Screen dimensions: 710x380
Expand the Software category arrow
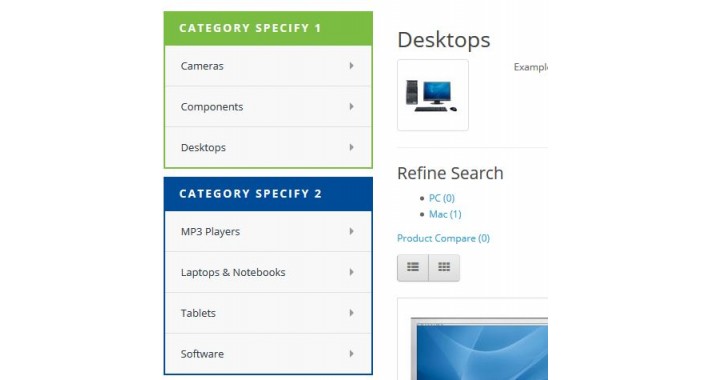pos(351,354)
